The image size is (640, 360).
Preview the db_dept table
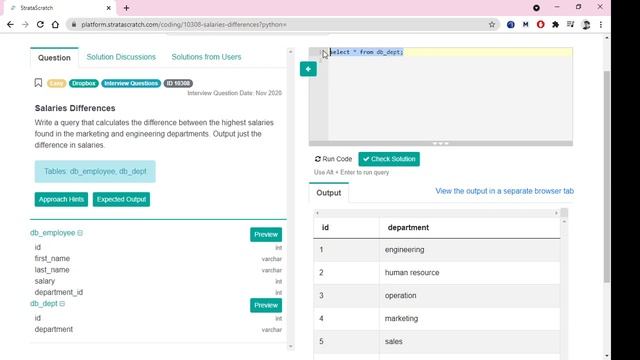[266, 305]
